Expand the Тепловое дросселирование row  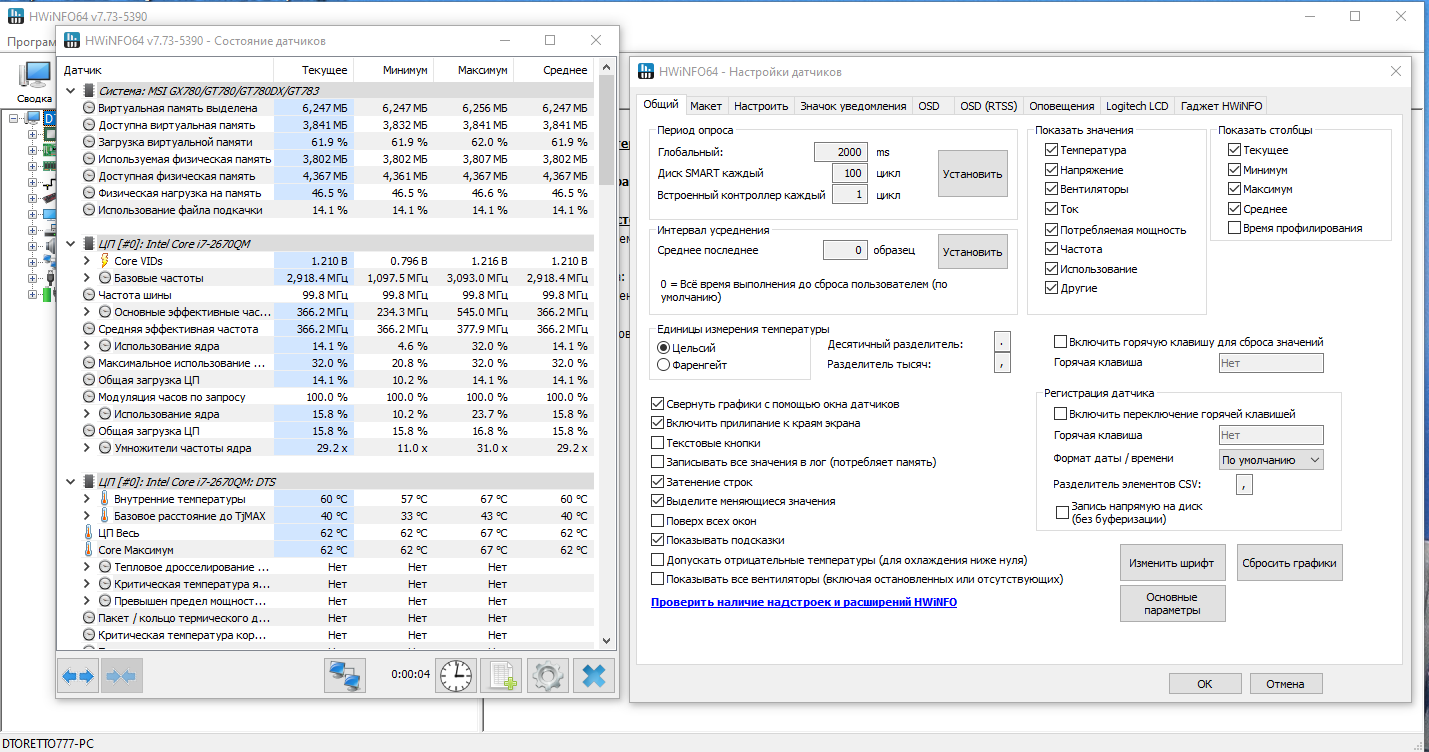pos(87,567)
